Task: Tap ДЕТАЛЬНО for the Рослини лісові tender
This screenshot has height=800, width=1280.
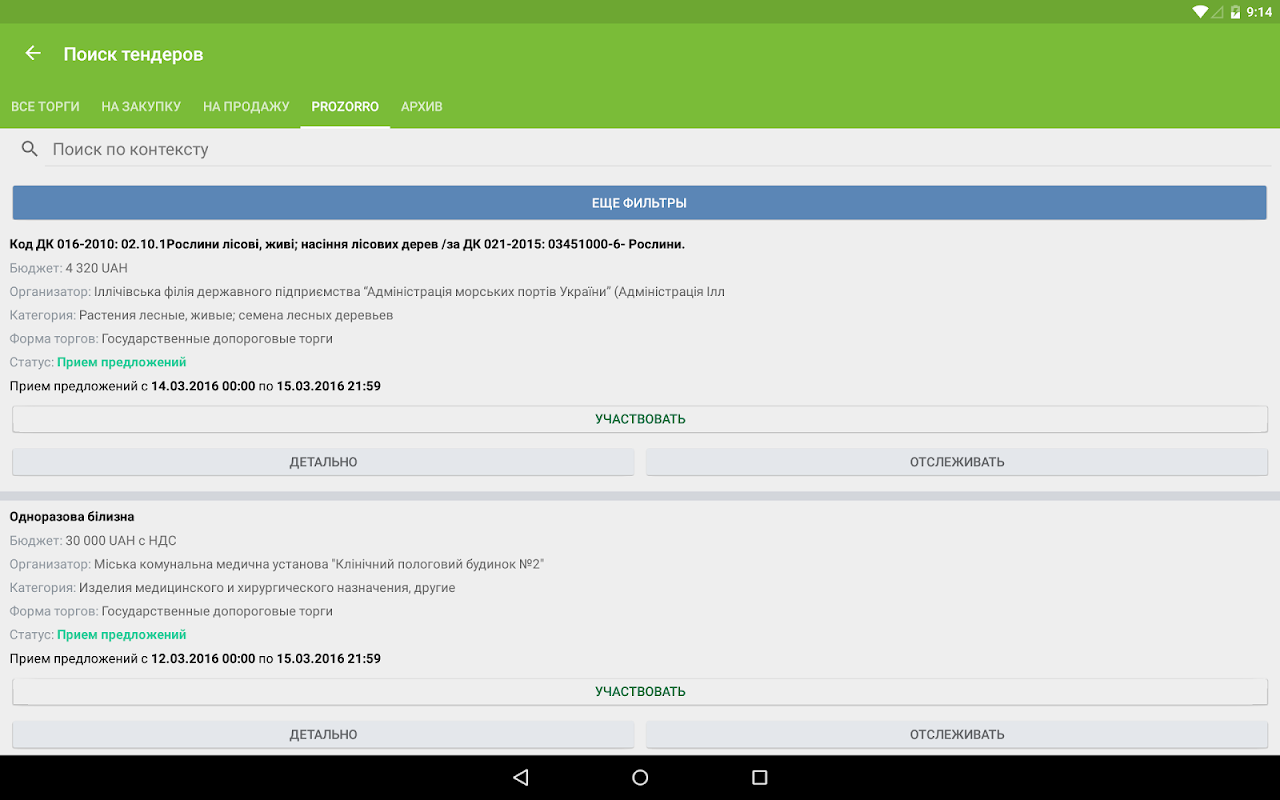Action: [323, 462]
